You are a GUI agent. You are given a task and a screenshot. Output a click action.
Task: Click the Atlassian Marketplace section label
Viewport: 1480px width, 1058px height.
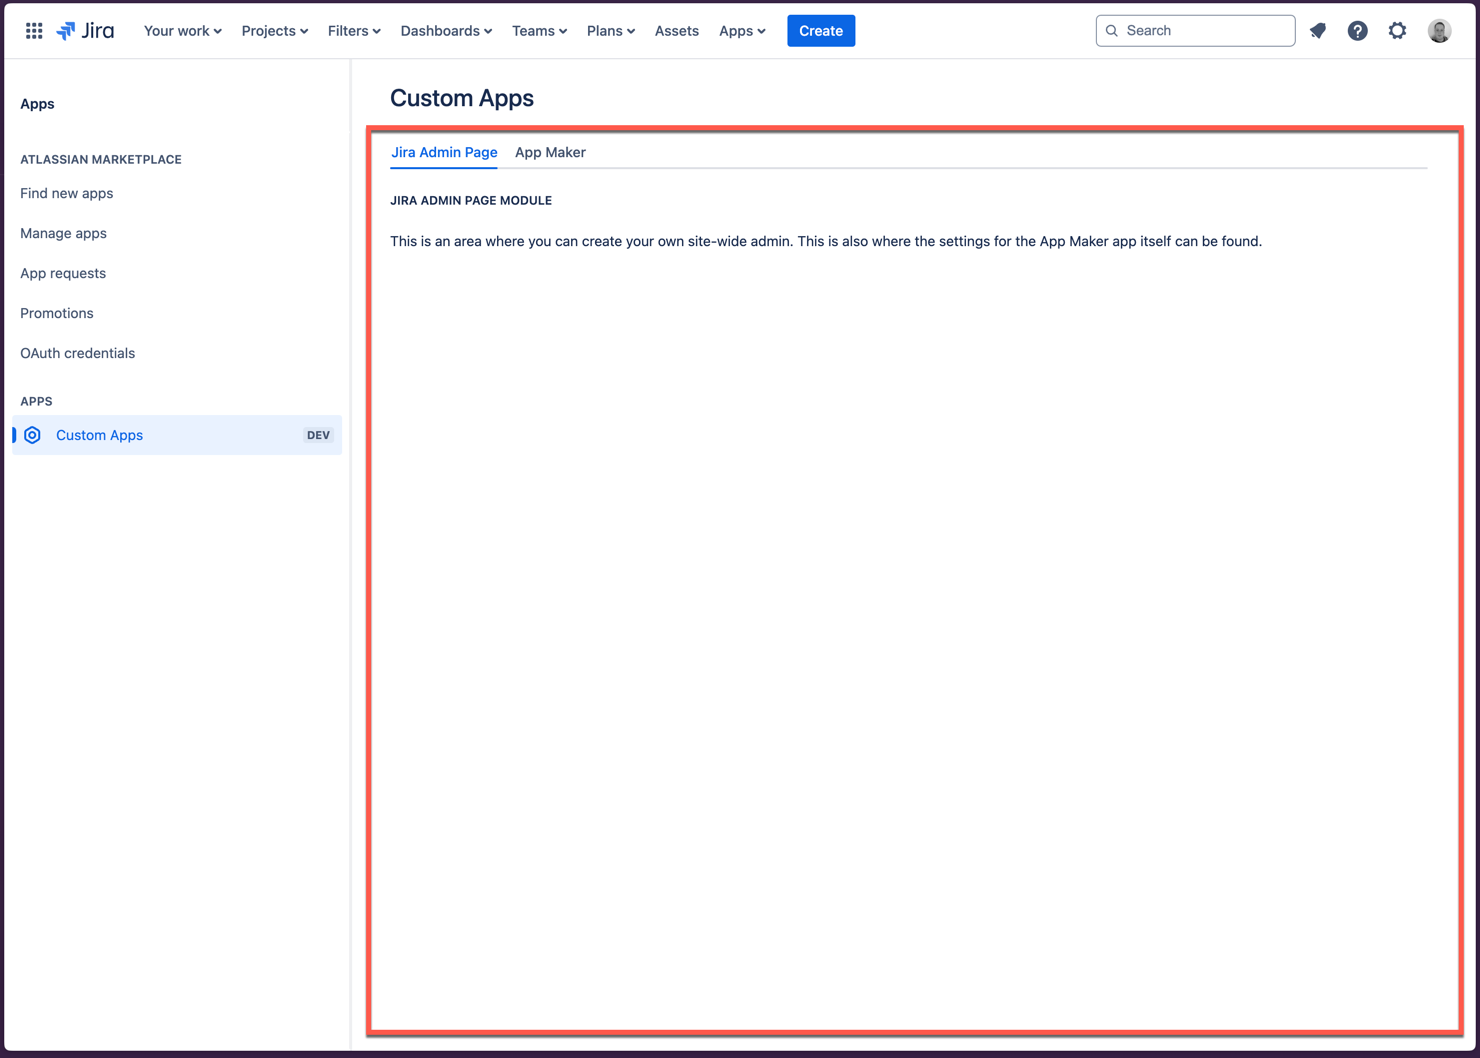point(101,159)
